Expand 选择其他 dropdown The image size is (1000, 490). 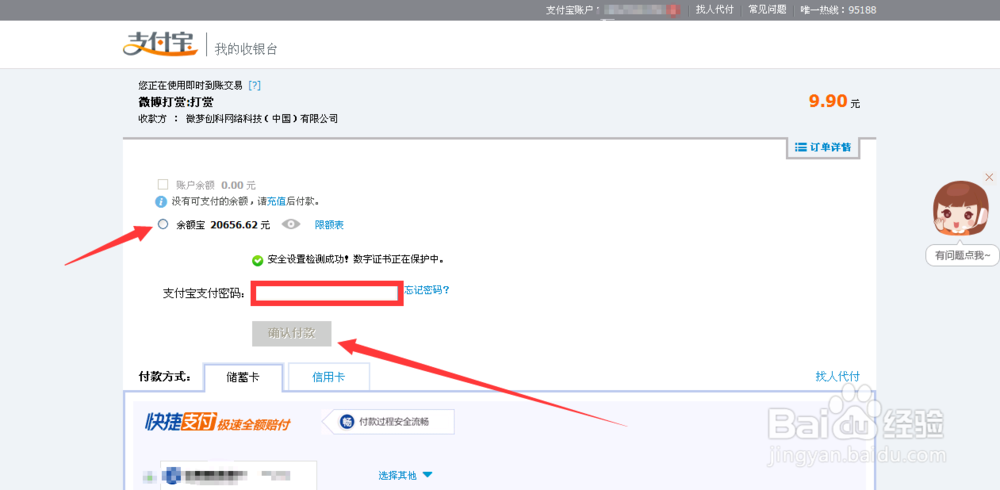tap(405, 475)
